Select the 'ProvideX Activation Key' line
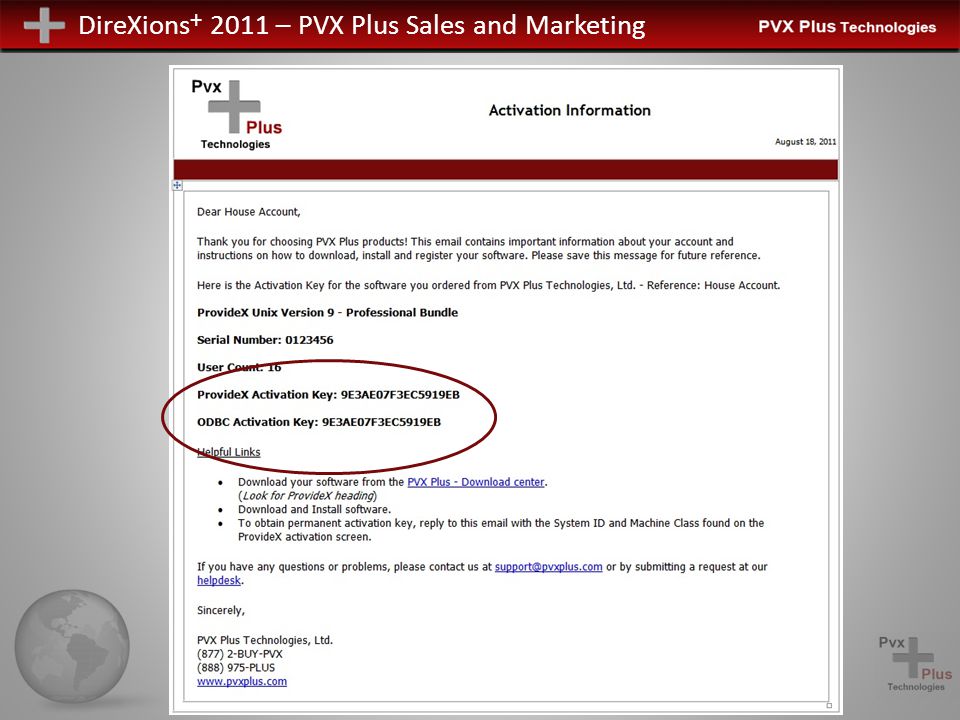The width and height of the screenshot is (960, 720). coord(328,394)
